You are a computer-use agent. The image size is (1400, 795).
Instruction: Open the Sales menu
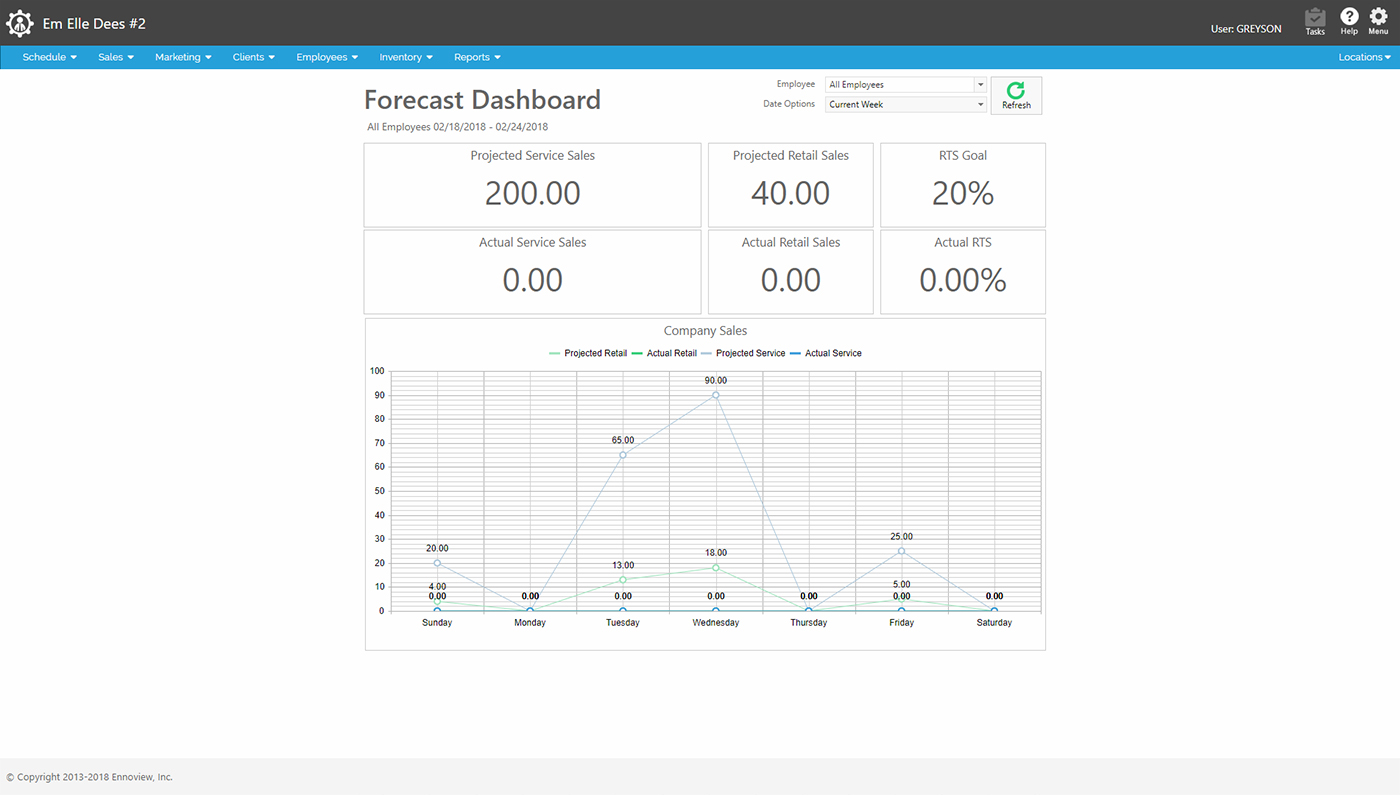tap(116, 57)
